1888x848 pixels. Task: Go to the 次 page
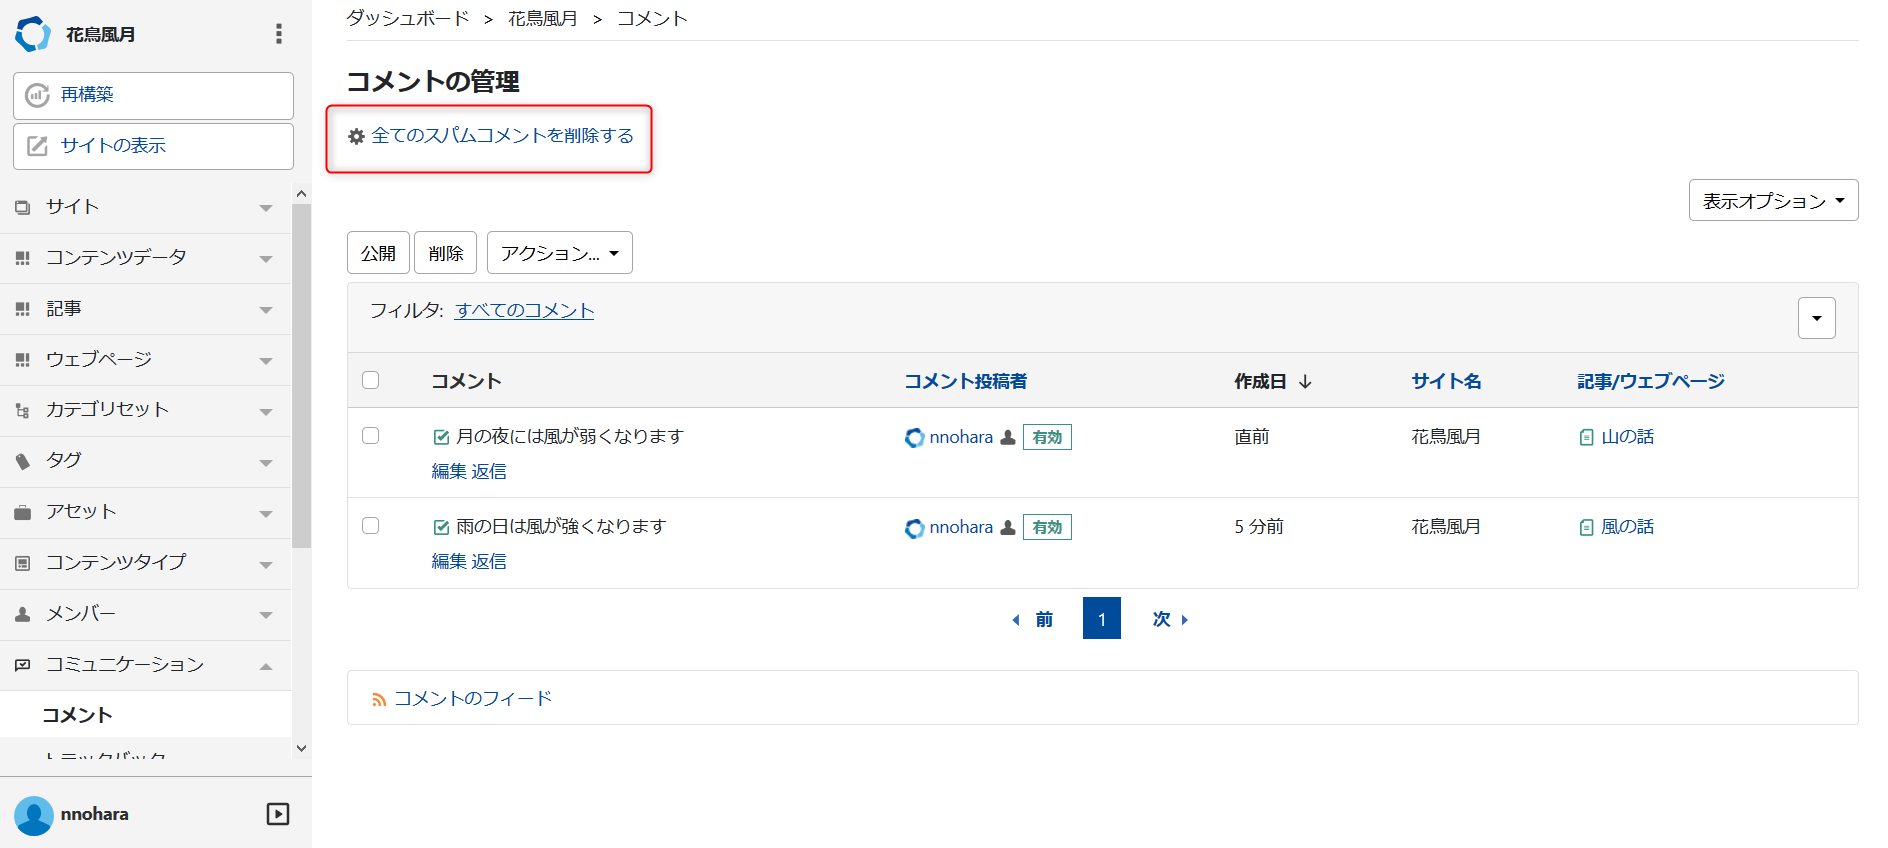(1170, 619)
